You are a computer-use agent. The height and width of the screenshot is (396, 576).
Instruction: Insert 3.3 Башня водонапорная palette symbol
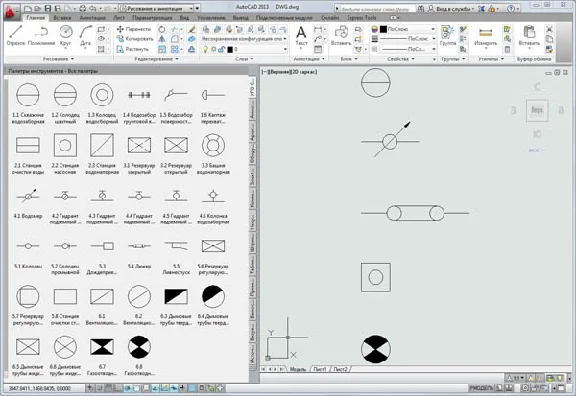pos(213,154)
